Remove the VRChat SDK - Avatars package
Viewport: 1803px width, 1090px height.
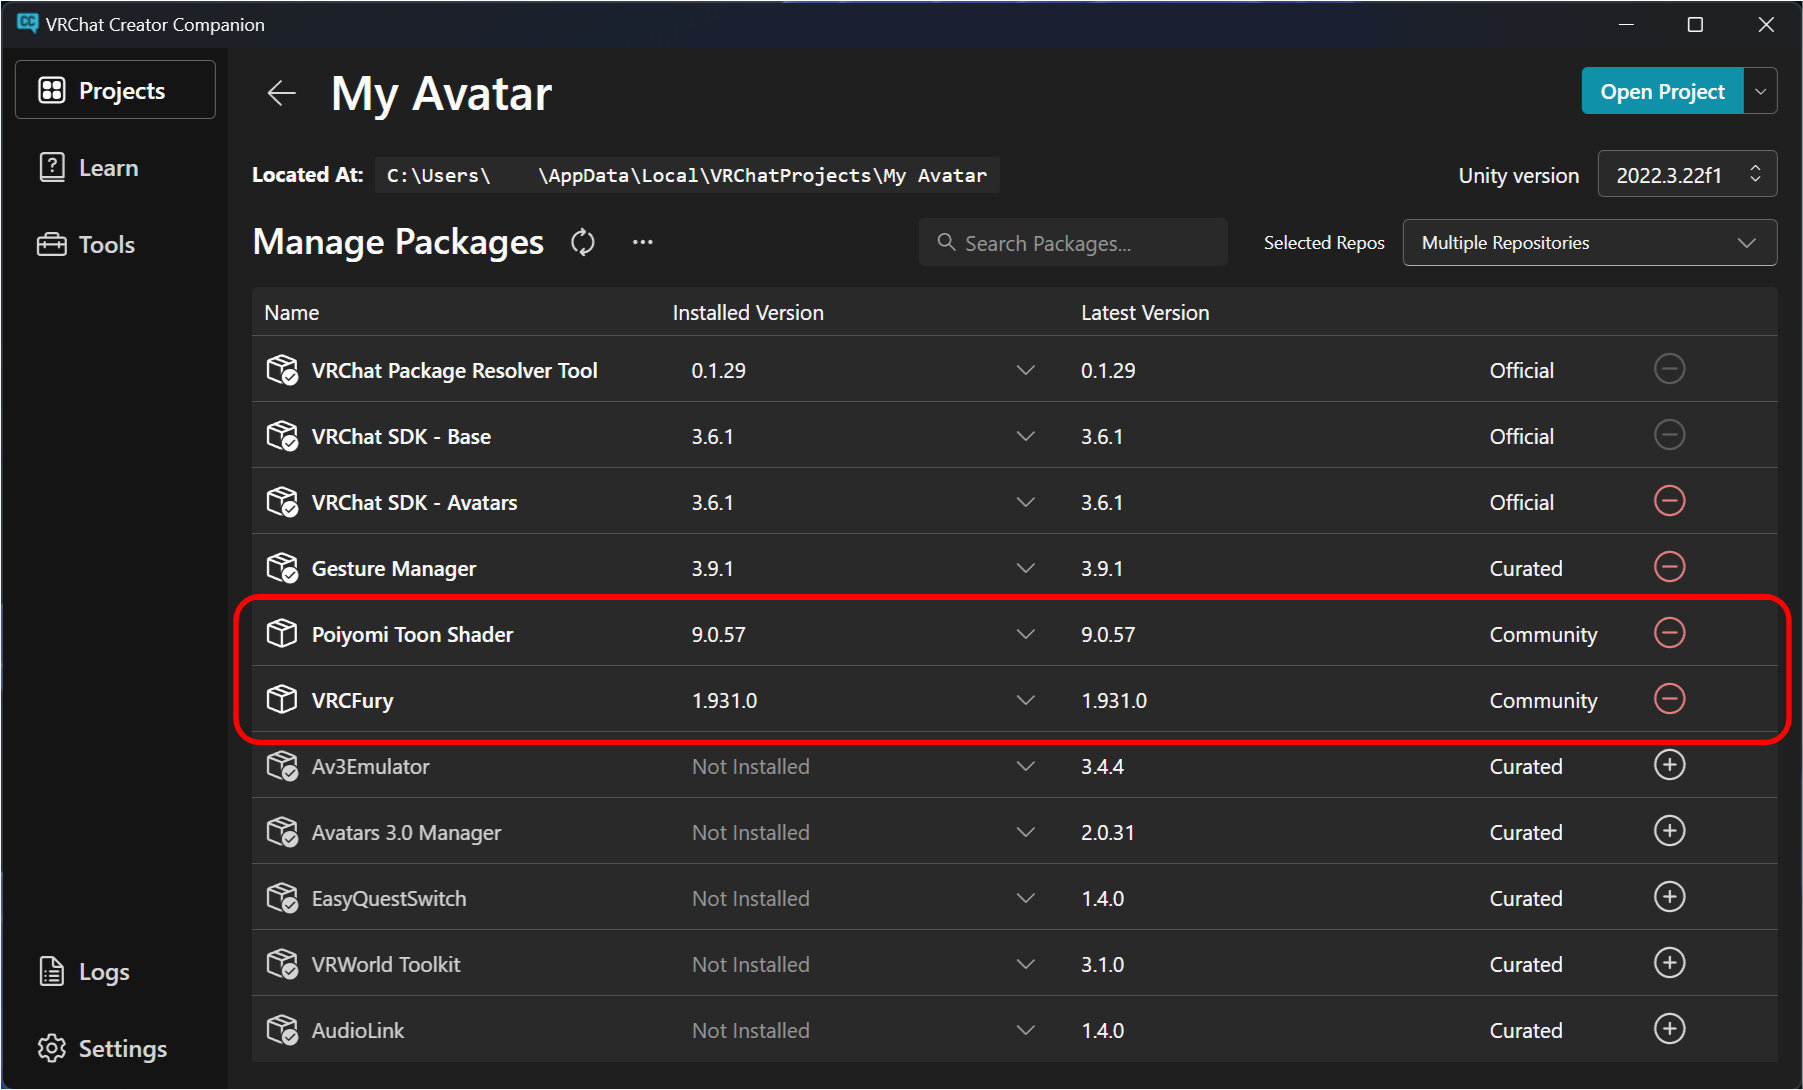[x=1669, y=501]
